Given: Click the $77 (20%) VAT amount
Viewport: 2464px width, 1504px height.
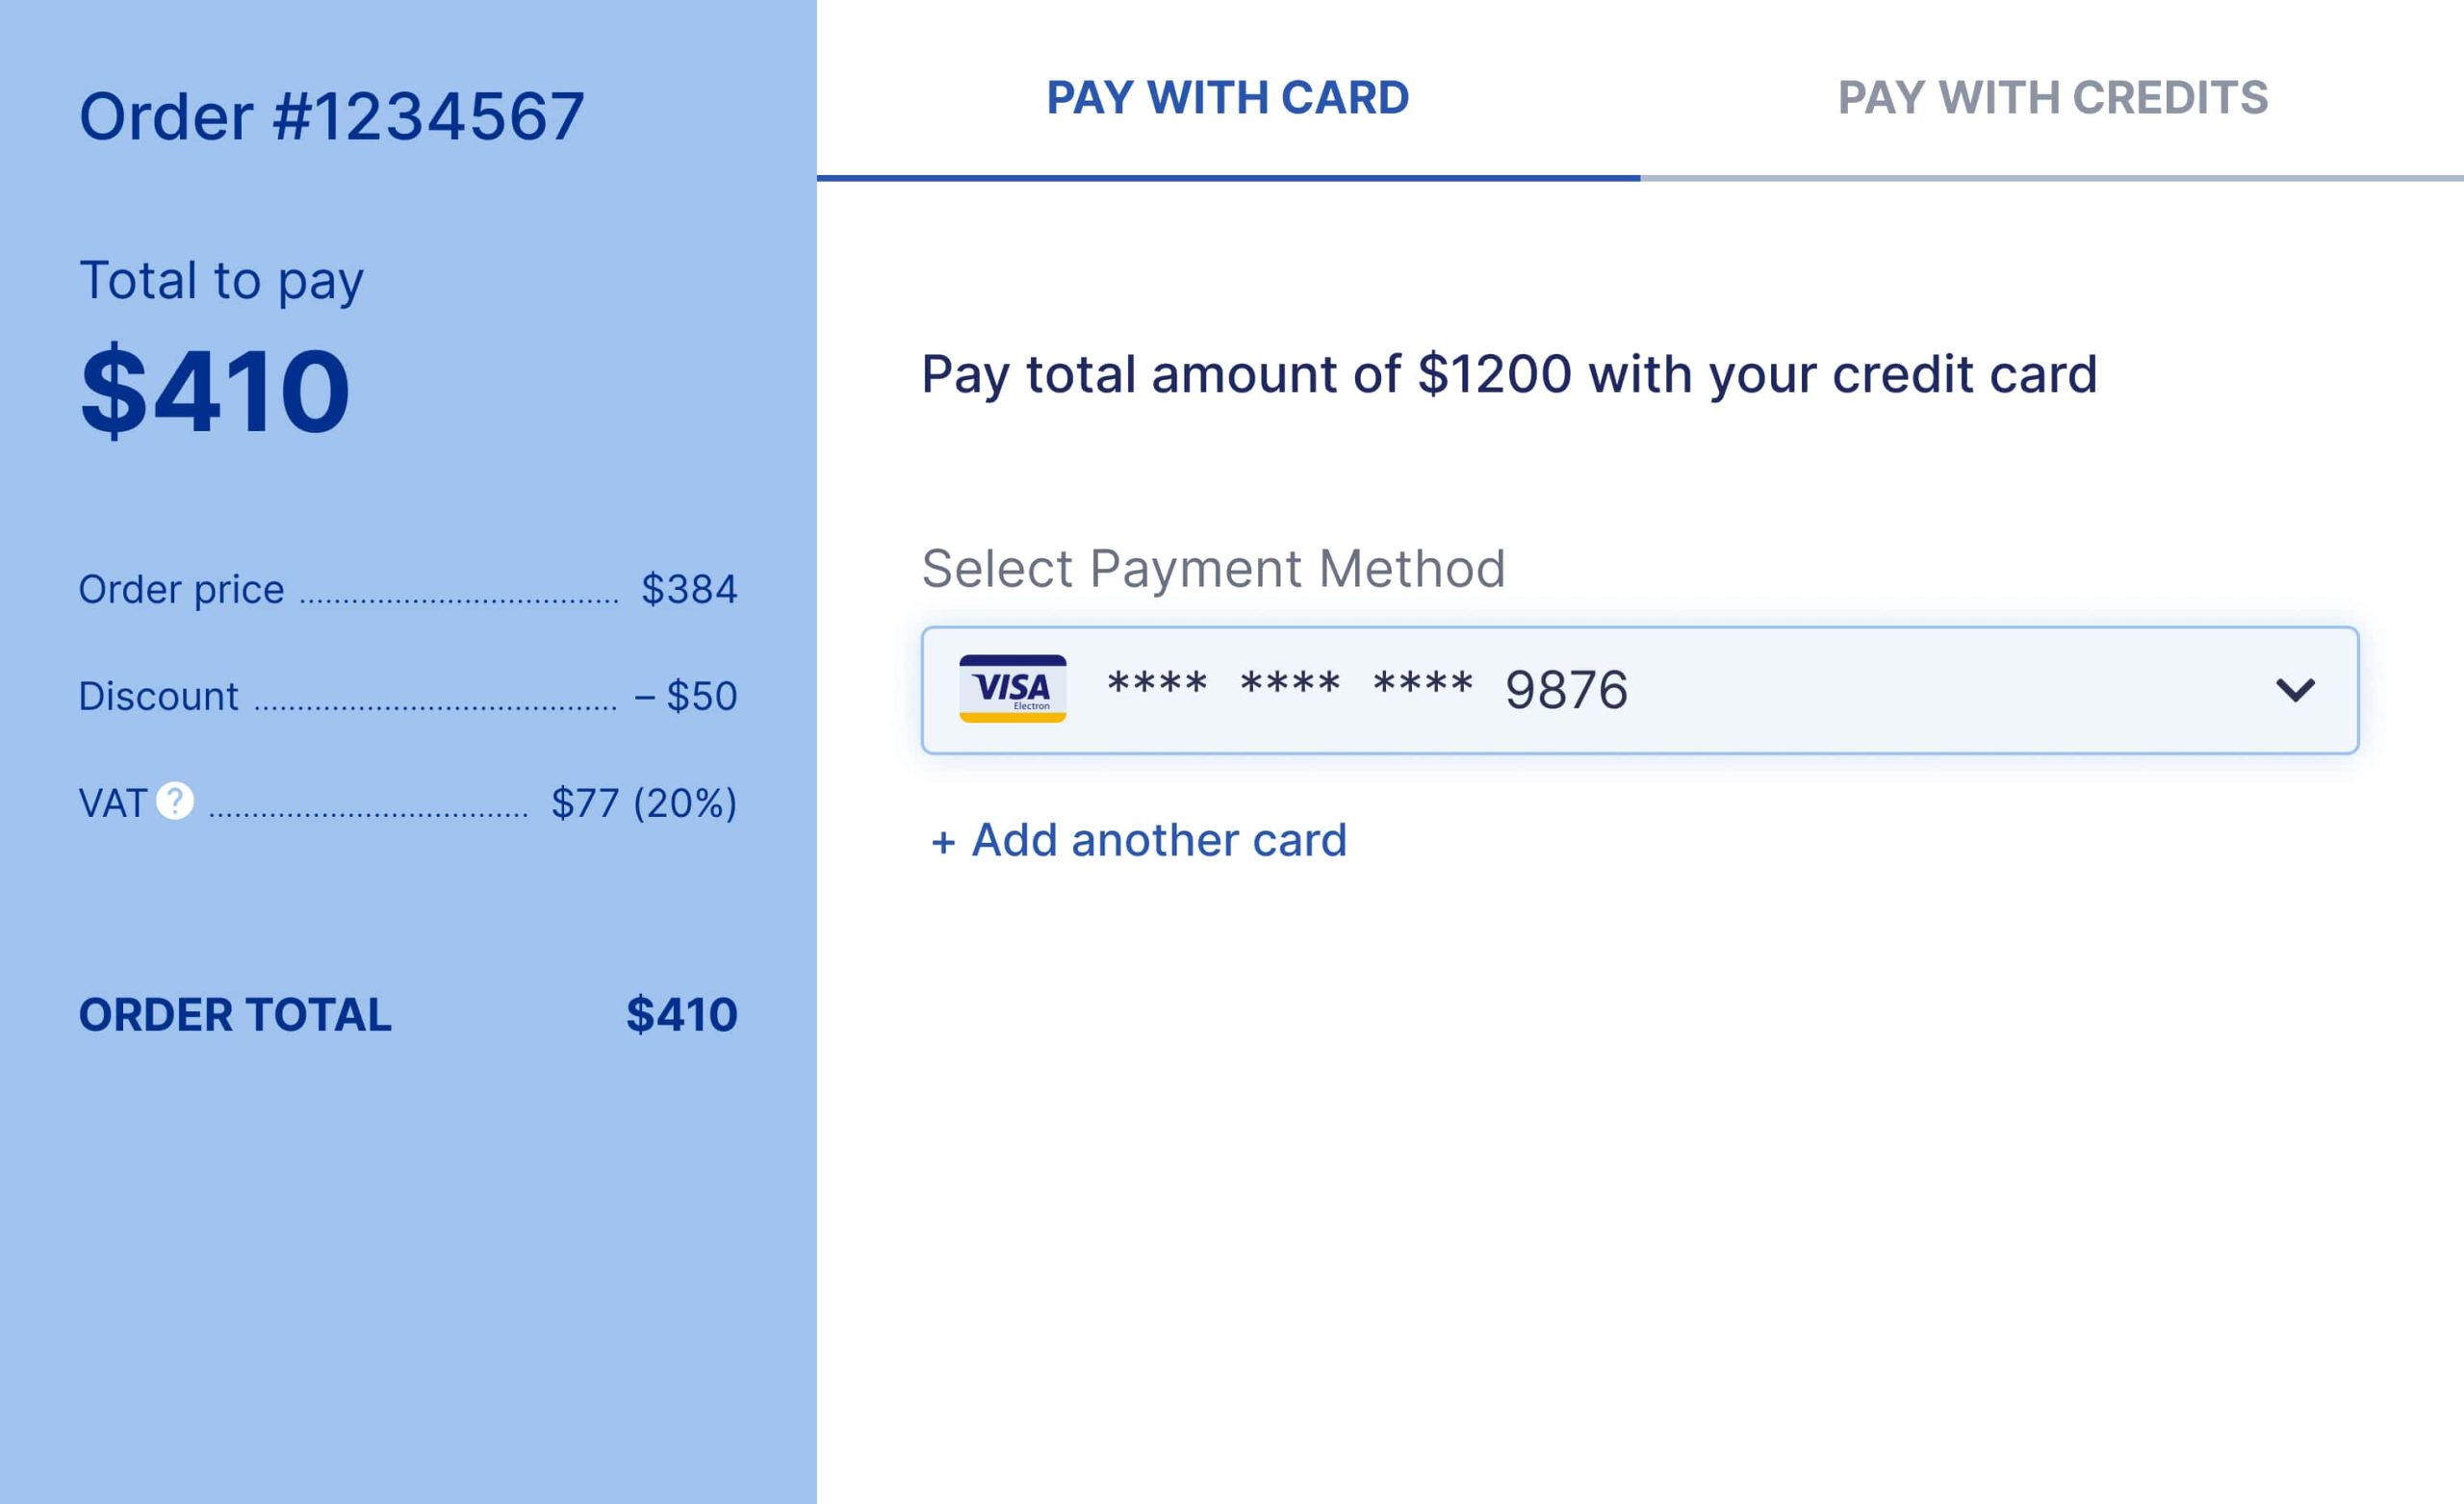Looking at the screenshot, I should [x=644, y=803].
